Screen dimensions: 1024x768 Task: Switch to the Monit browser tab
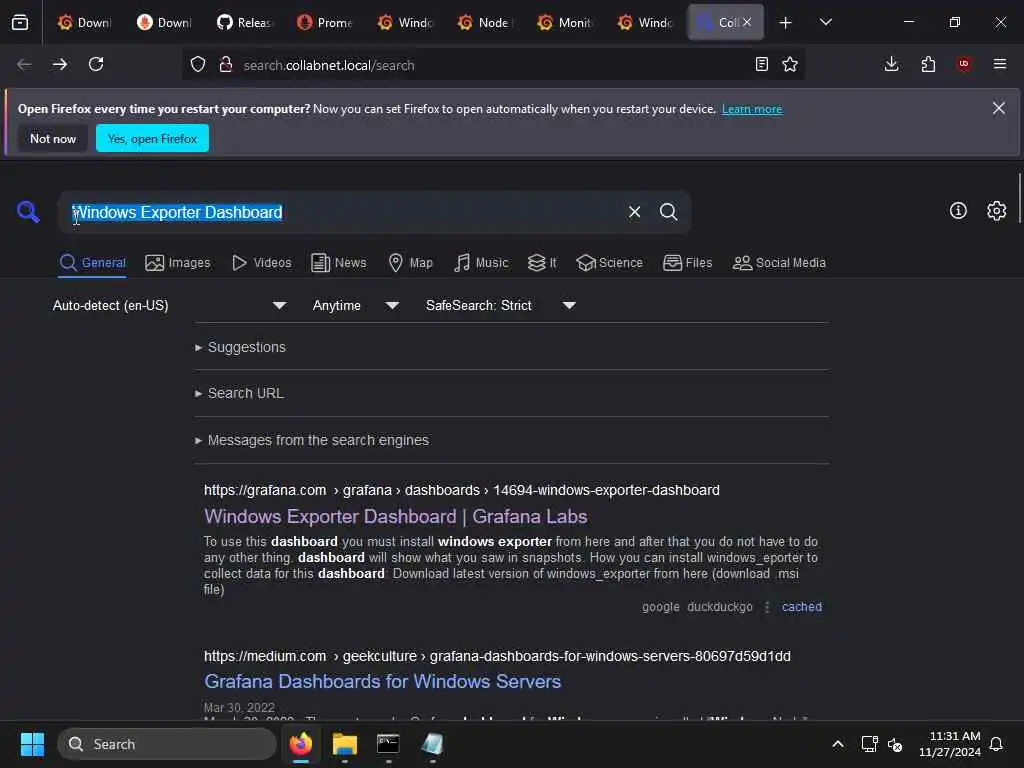click(565, 23)
